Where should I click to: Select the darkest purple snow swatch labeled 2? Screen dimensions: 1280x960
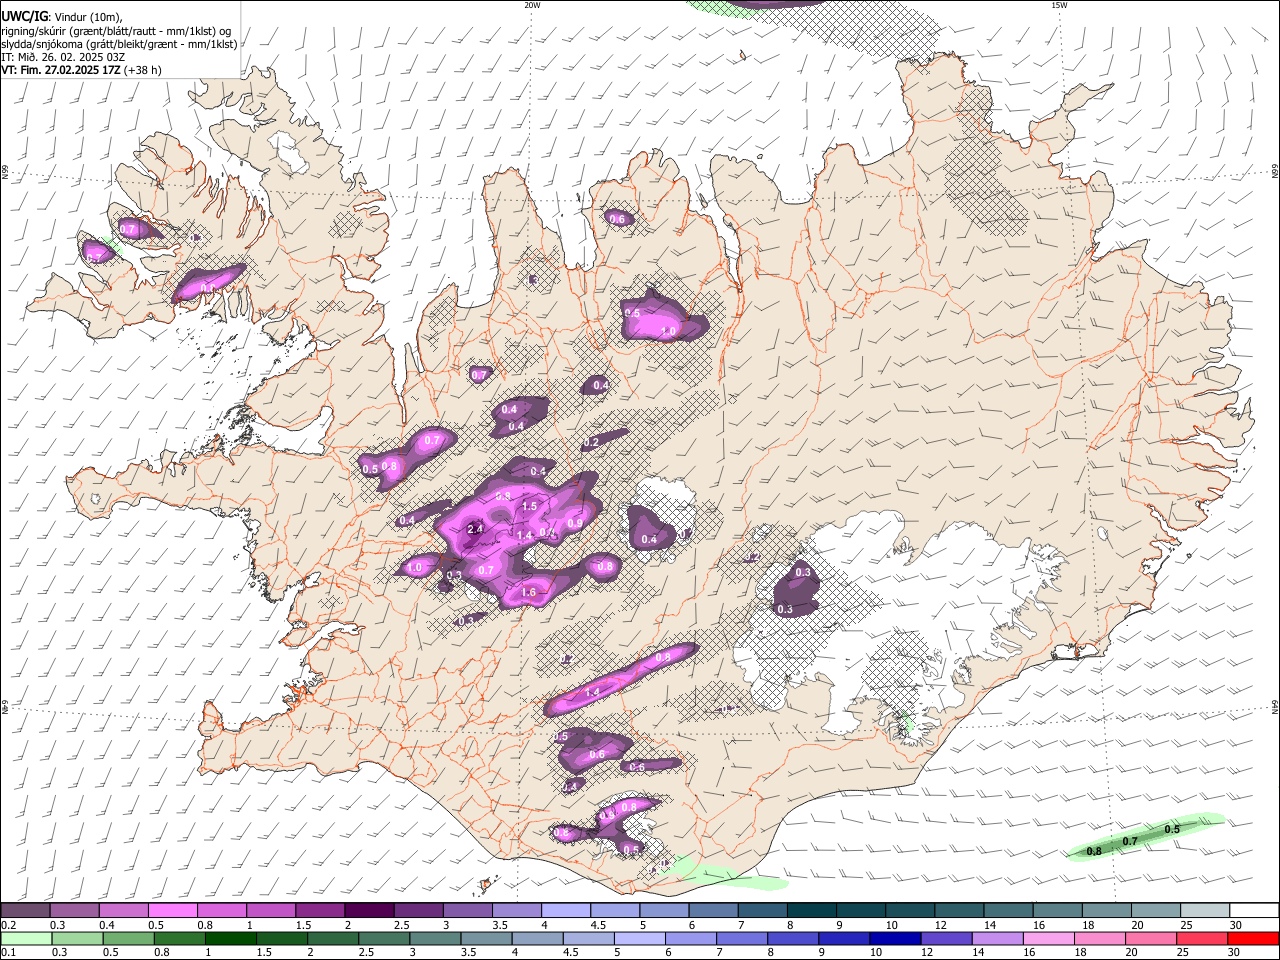point(368,910)
